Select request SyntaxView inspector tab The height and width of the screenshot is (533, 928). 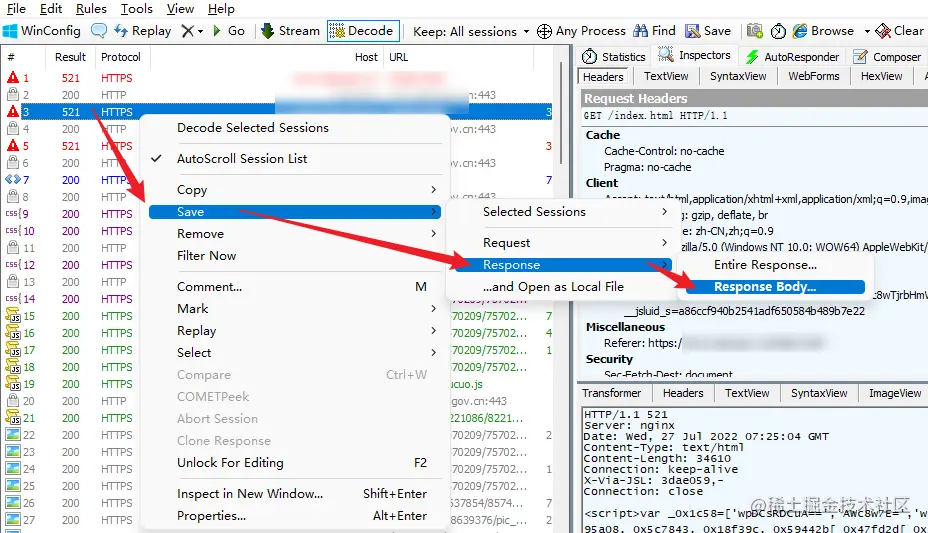click(738, 76)
